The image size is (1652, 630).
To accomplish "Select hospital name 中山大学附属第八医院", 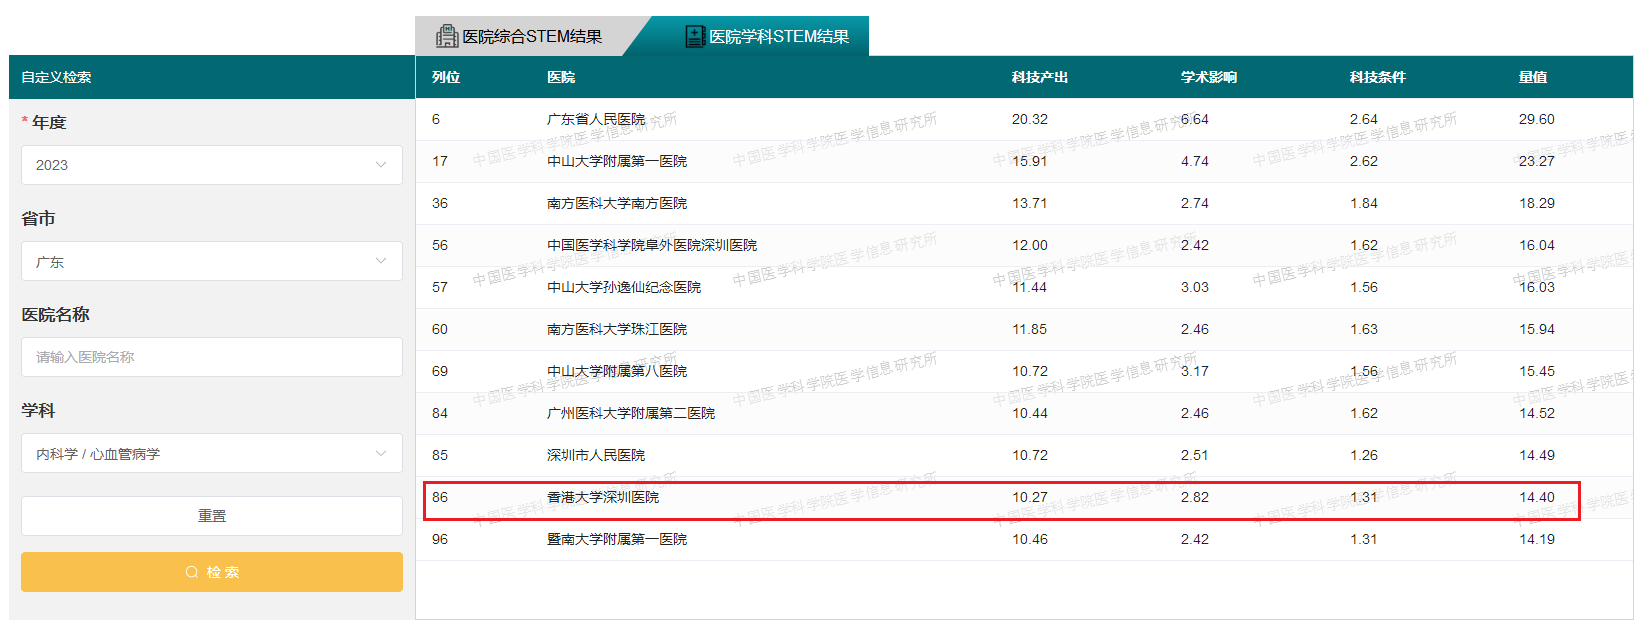I will (617, 371).
